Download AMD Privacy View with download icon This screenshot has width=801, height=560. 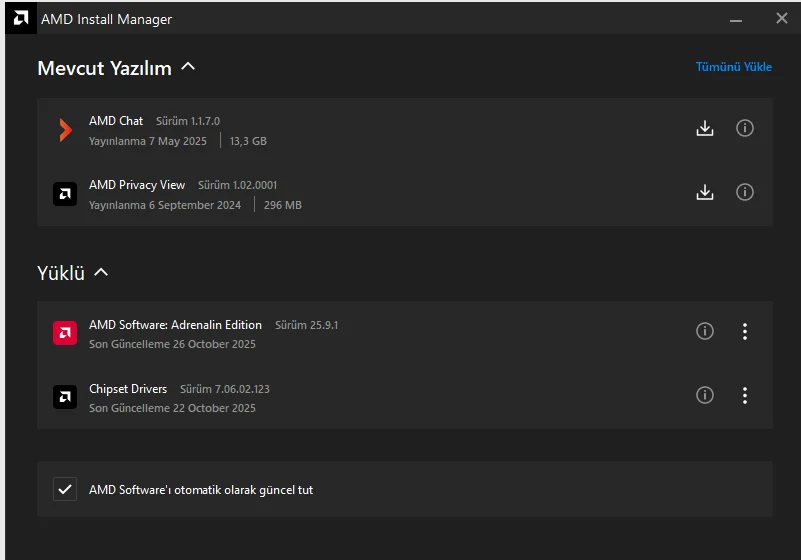pos(705,192)
